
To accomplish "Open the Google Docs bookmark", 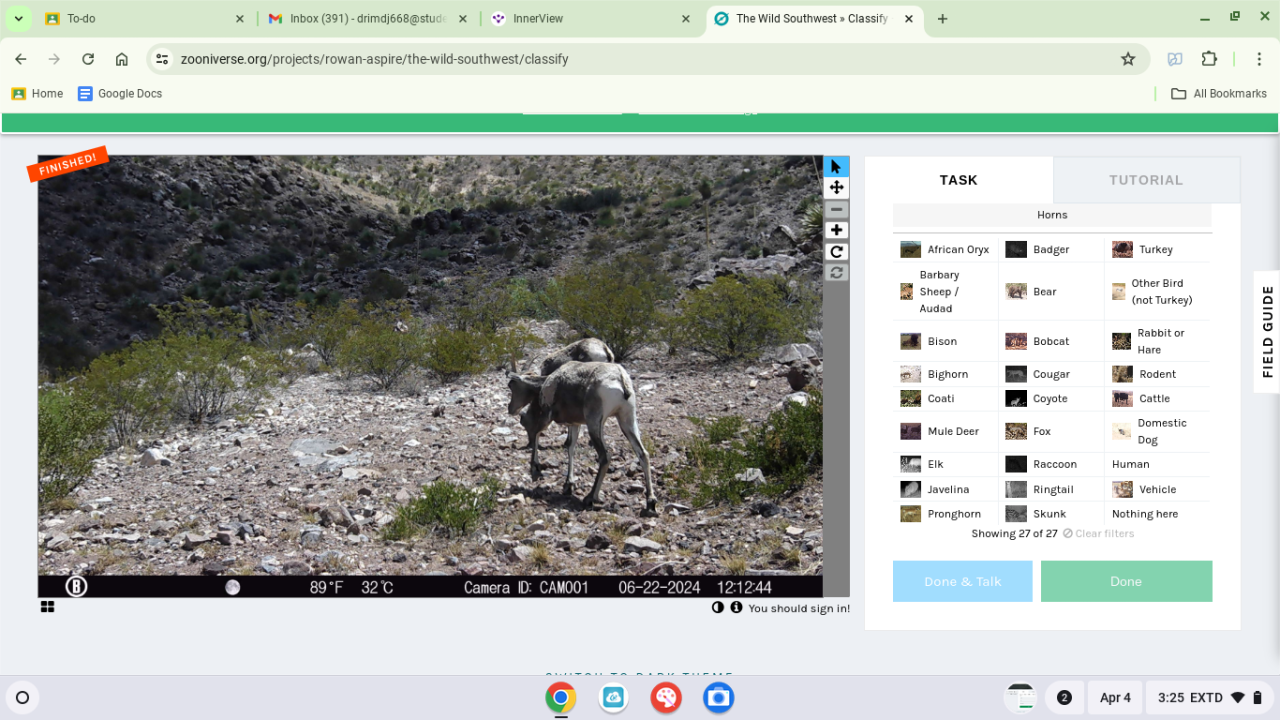I will point(120,94).
